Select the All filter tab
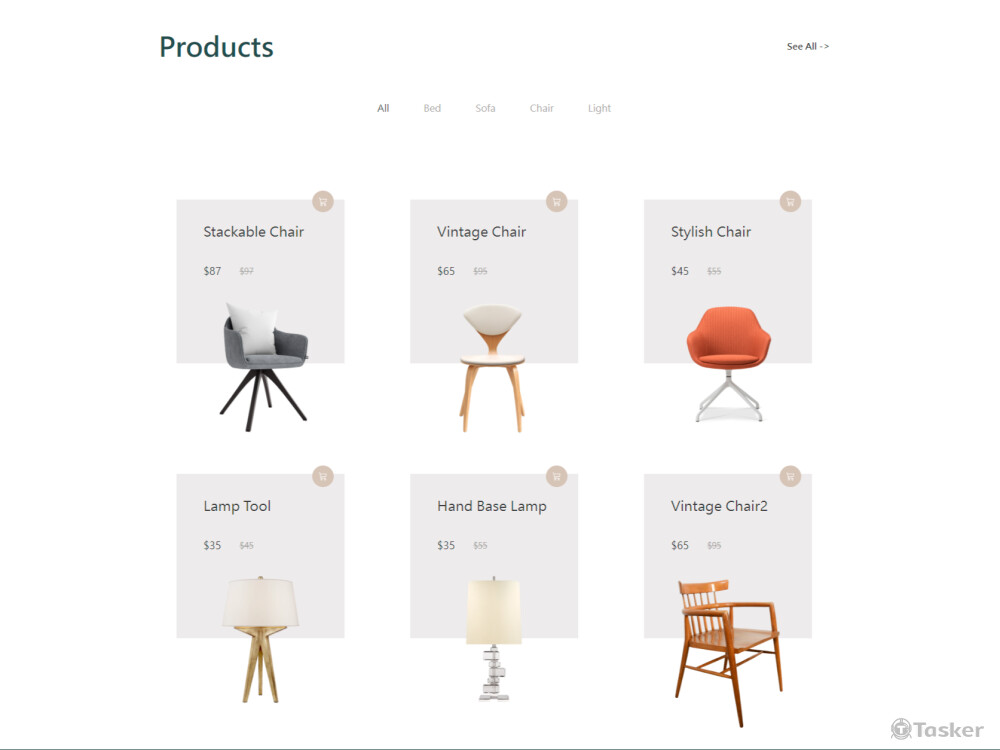 (x=383, y=108)
